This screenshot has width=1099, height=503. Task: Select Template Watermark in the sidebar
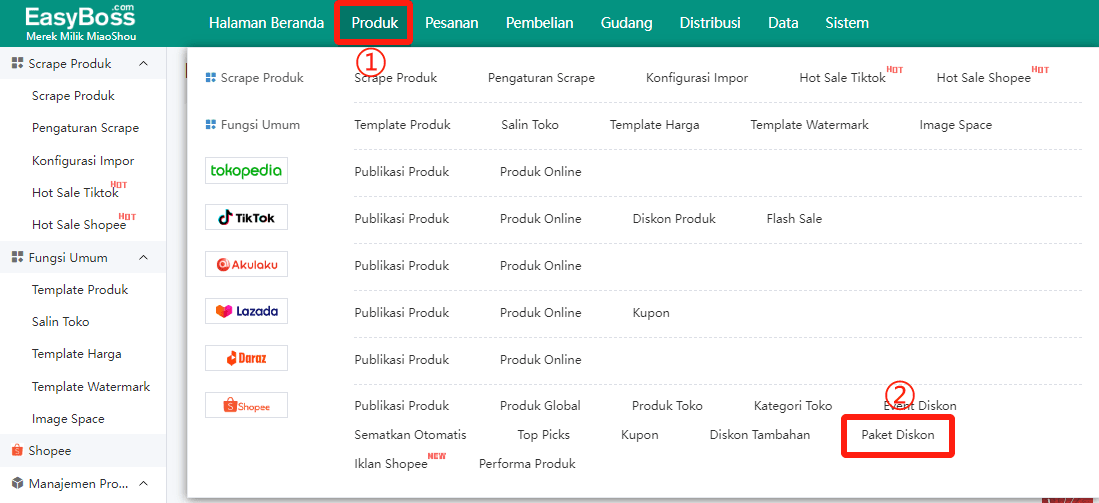pyautogui.click(x=91, y=386)
